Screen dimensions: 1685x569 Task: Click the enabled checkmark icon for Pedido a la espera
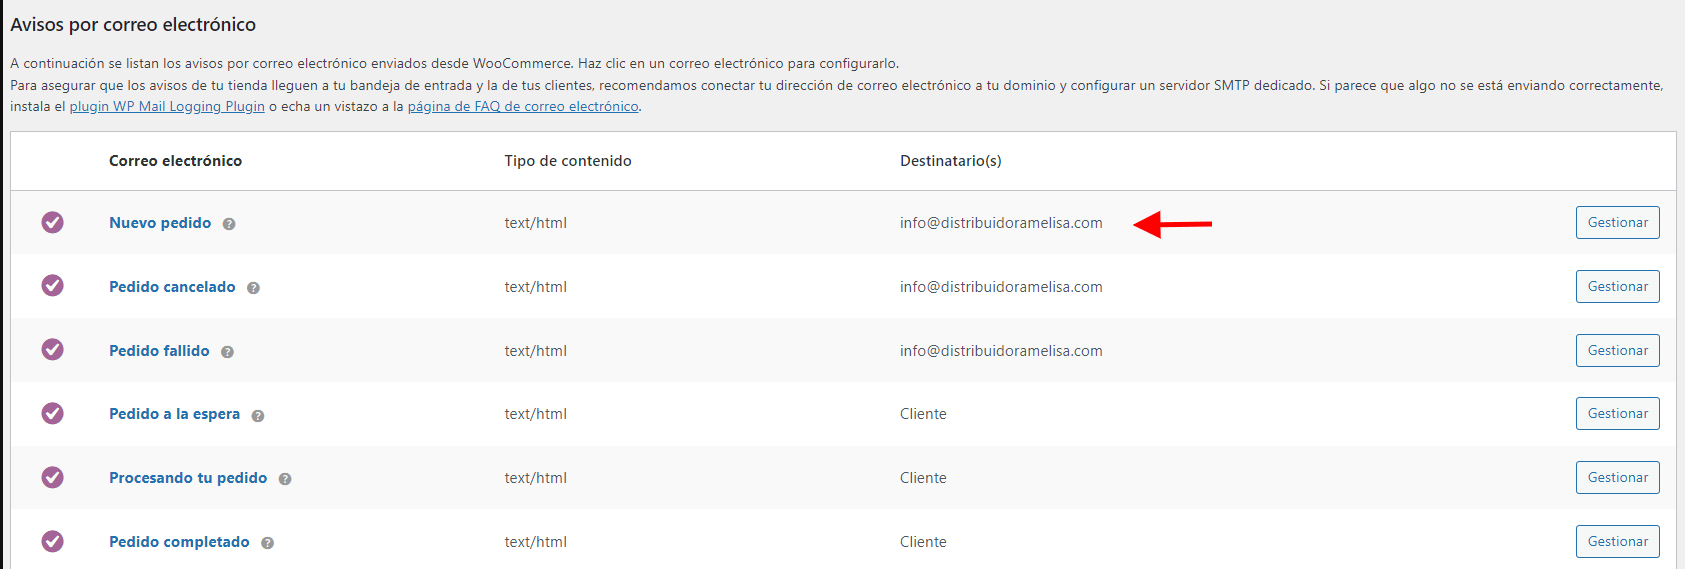coord(52,413)
